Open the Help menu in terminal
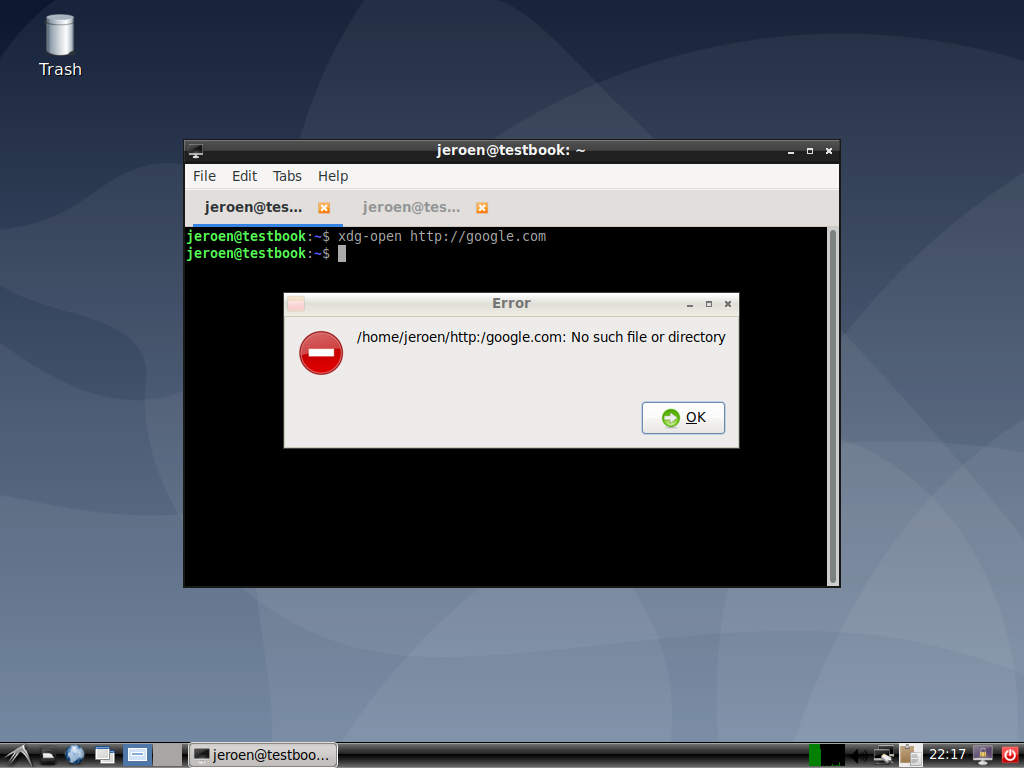The image size is (1024, 768). pyautogui.click(x=333, y=176)
